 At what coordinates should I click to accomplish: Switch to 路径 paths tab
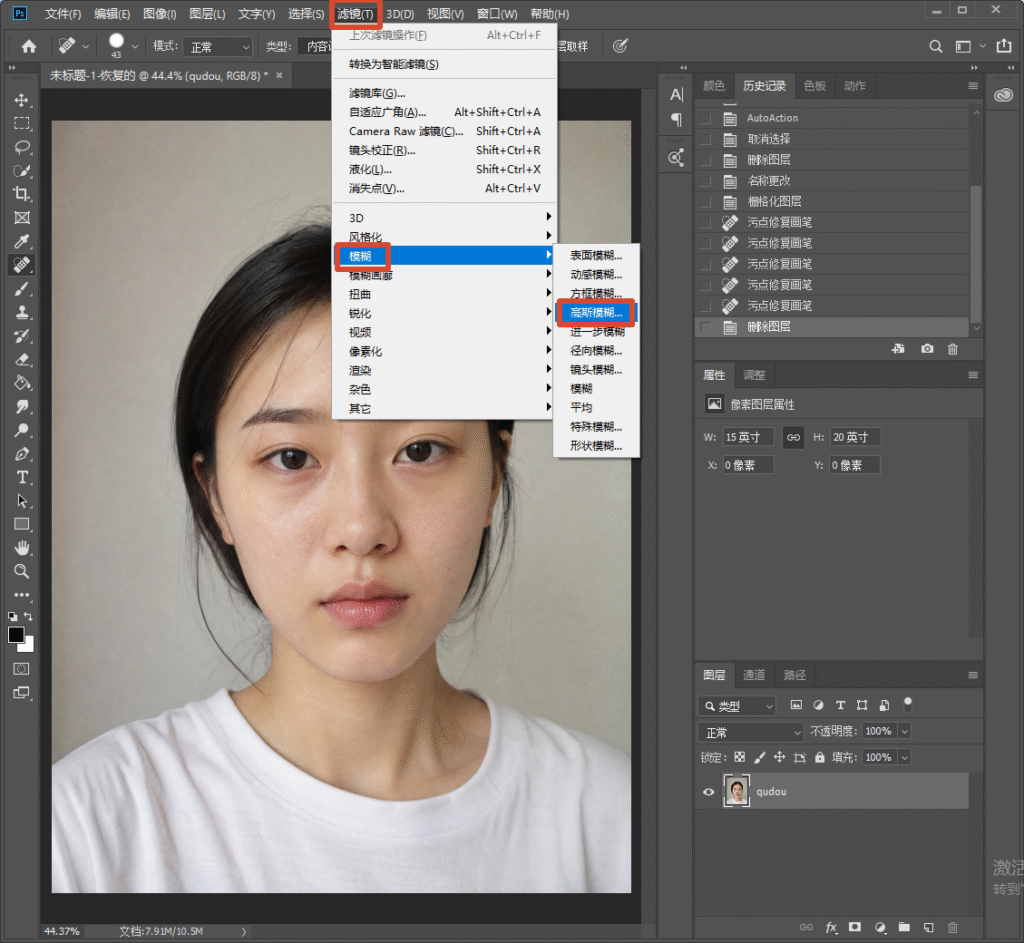click(x=794, y=675)
